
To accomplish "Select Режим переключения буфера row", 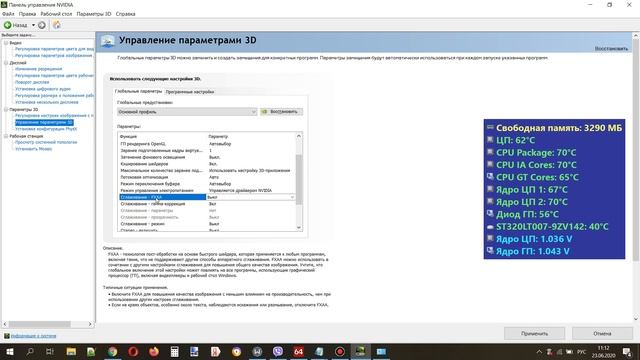I will (x=207, y=184).
